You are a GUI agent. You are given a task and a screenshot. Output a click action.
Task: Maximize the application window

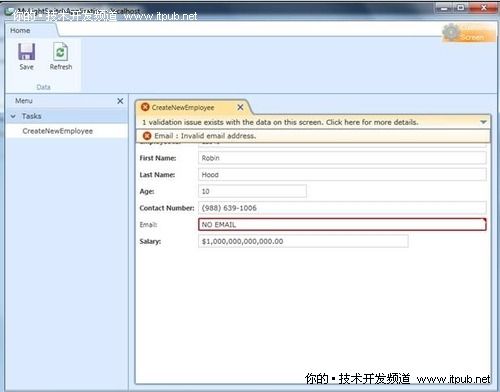(461, 8)
